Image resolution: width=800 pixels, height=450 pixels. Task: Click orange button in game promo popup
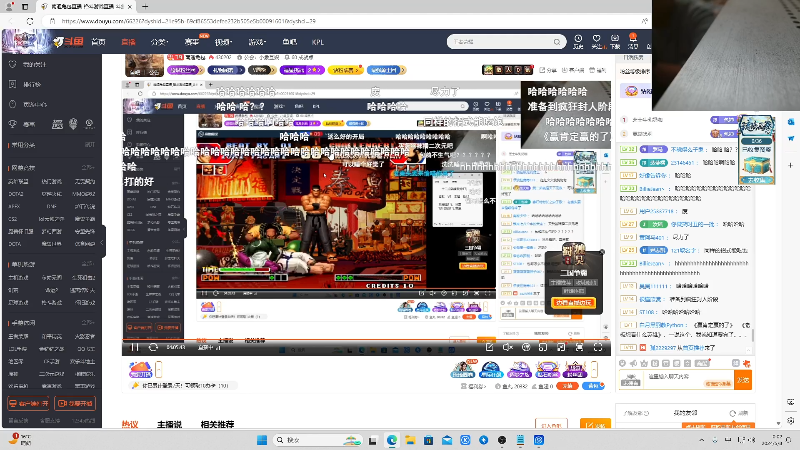573,303
